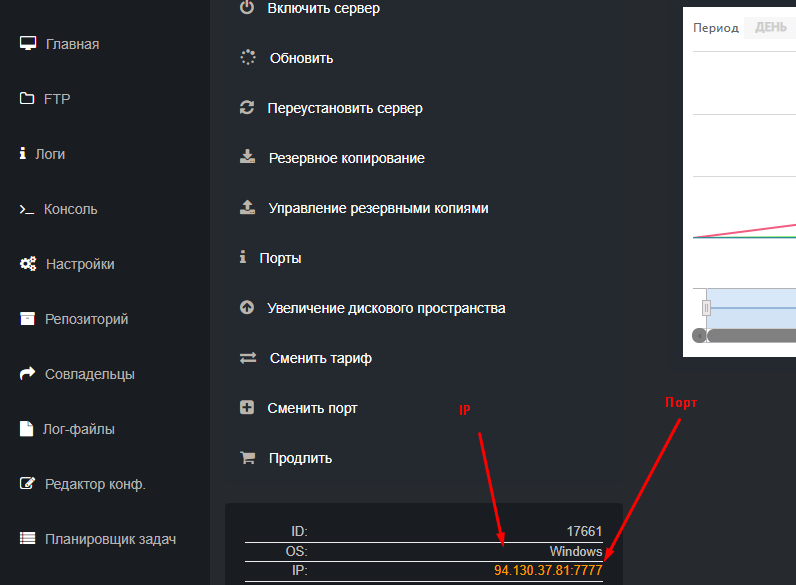Click the chart range slider handle
The image size is (796, 585).
pyautogui.click(x=706, y=308)
